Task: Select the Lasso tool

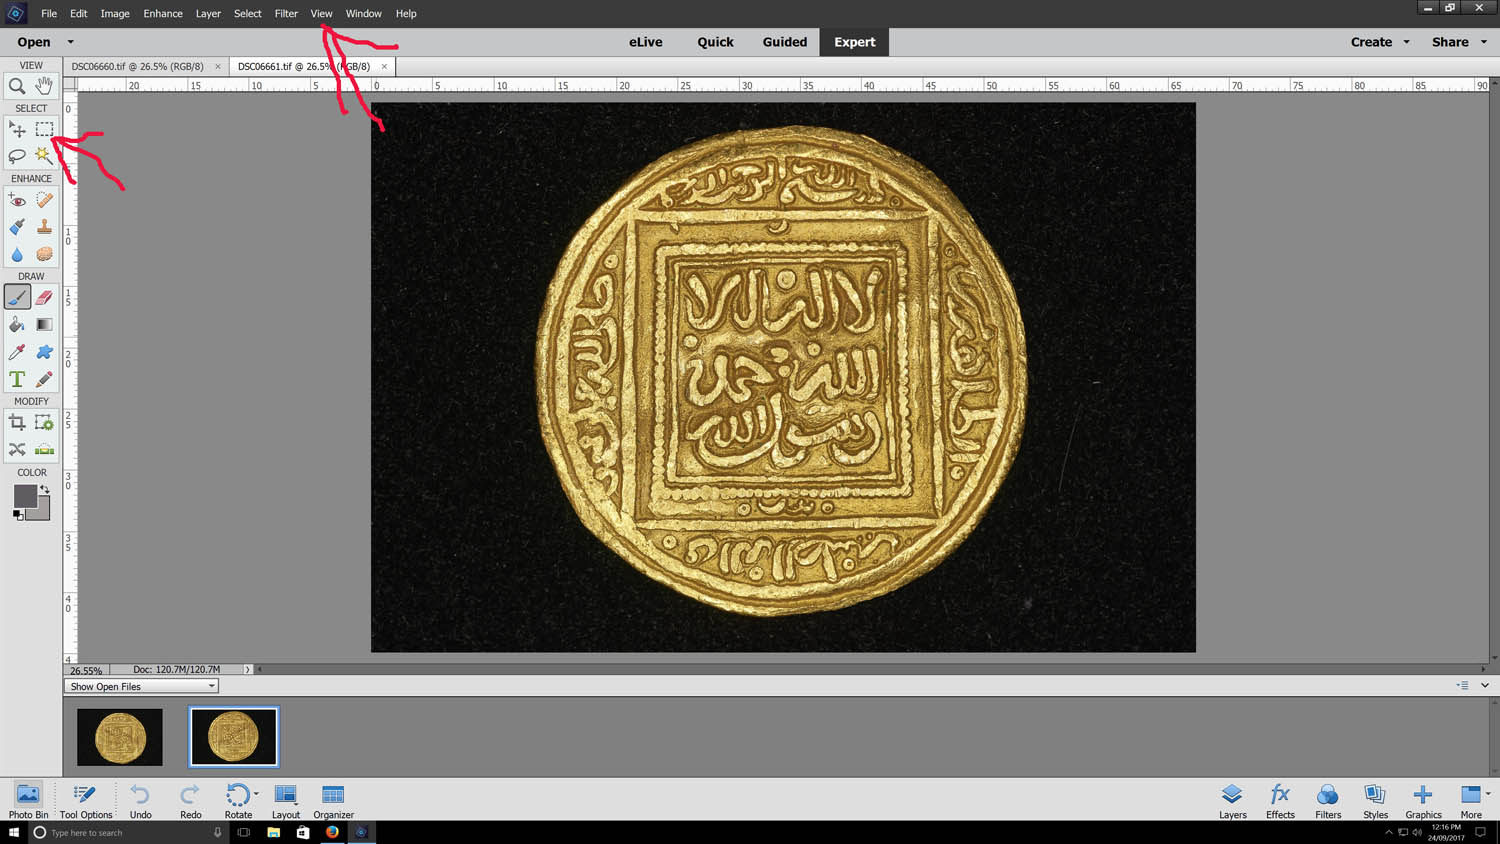Action: pos(17,156)
